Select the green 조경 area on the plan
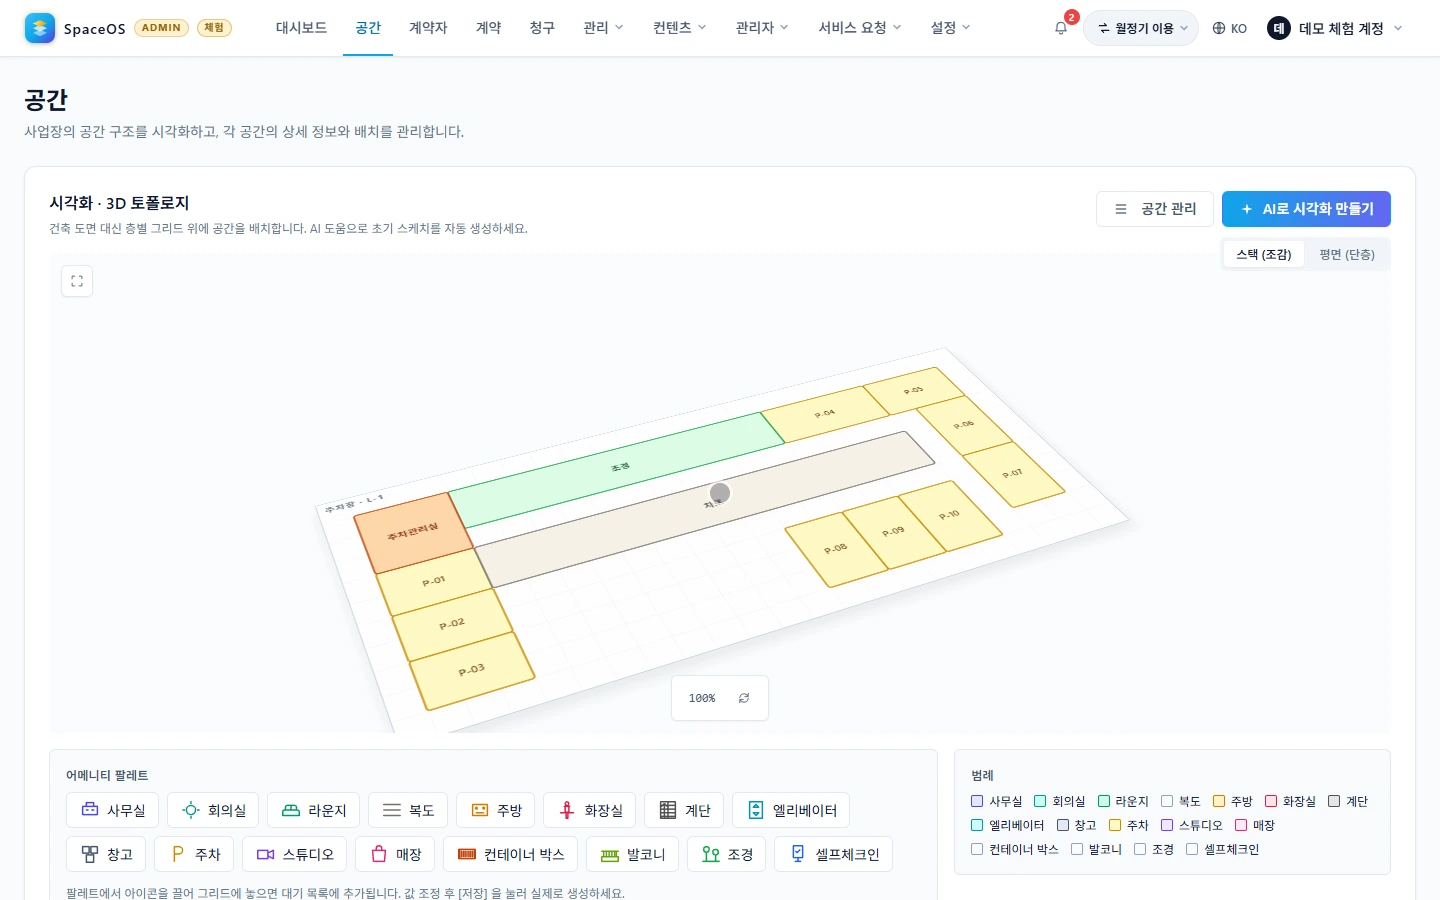The image size is (1440, 900). pyautogui.click(x=617, y=468)
